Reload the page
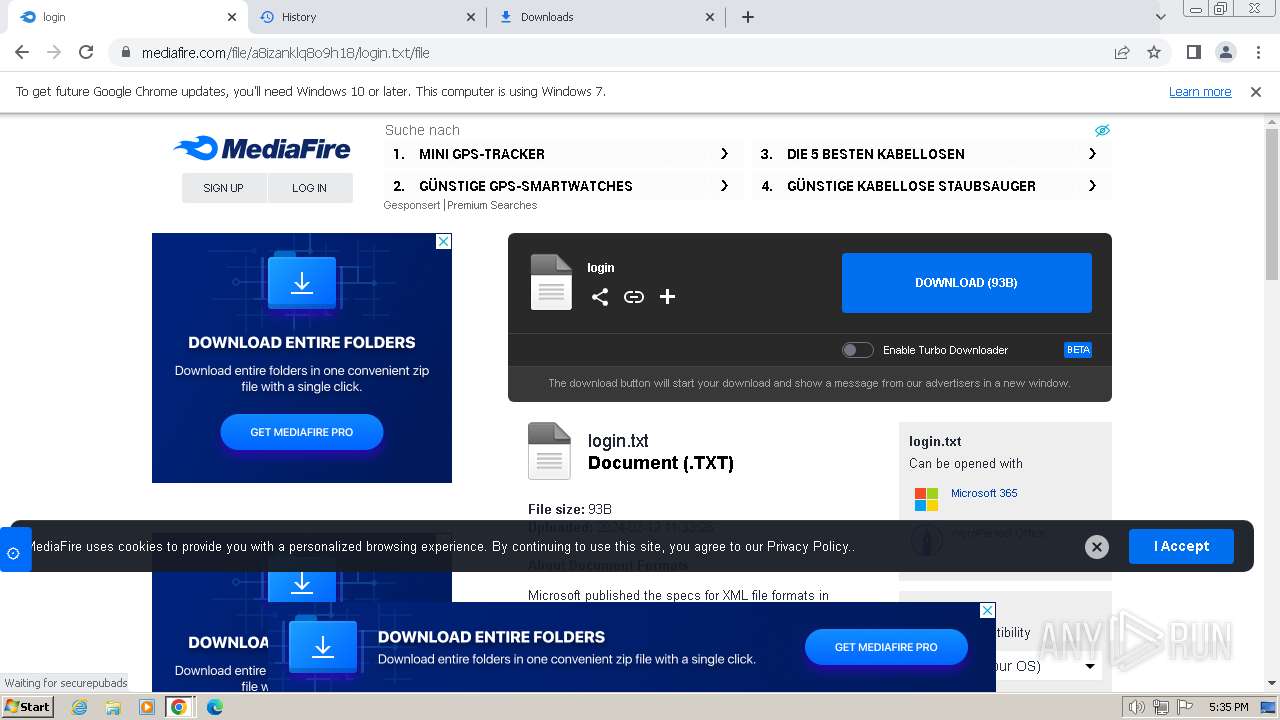 pos(86,52)
